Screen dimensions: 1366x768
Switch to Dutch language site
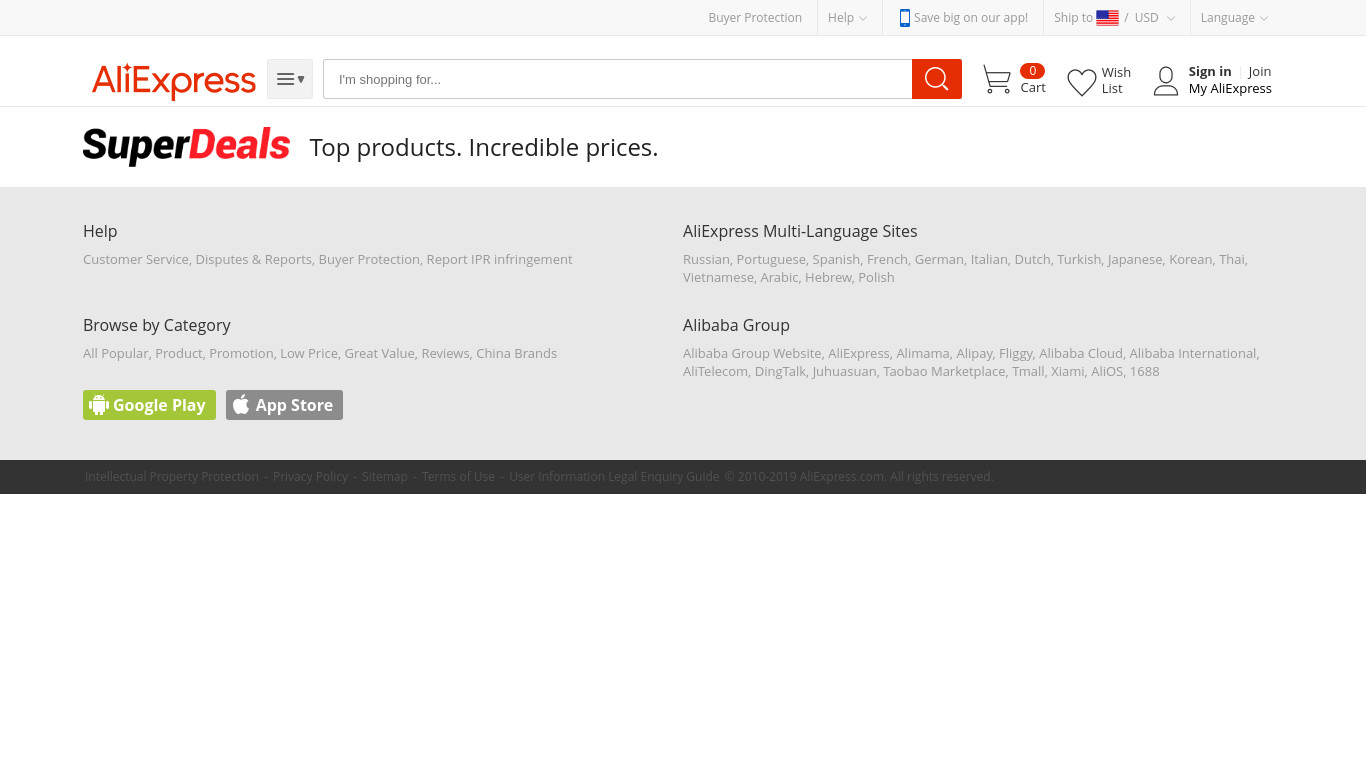point(1032,259)
